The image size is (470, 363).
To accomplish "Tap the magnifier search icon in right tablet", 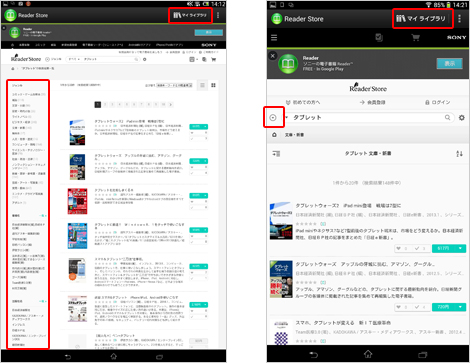I will coord(448,117).
